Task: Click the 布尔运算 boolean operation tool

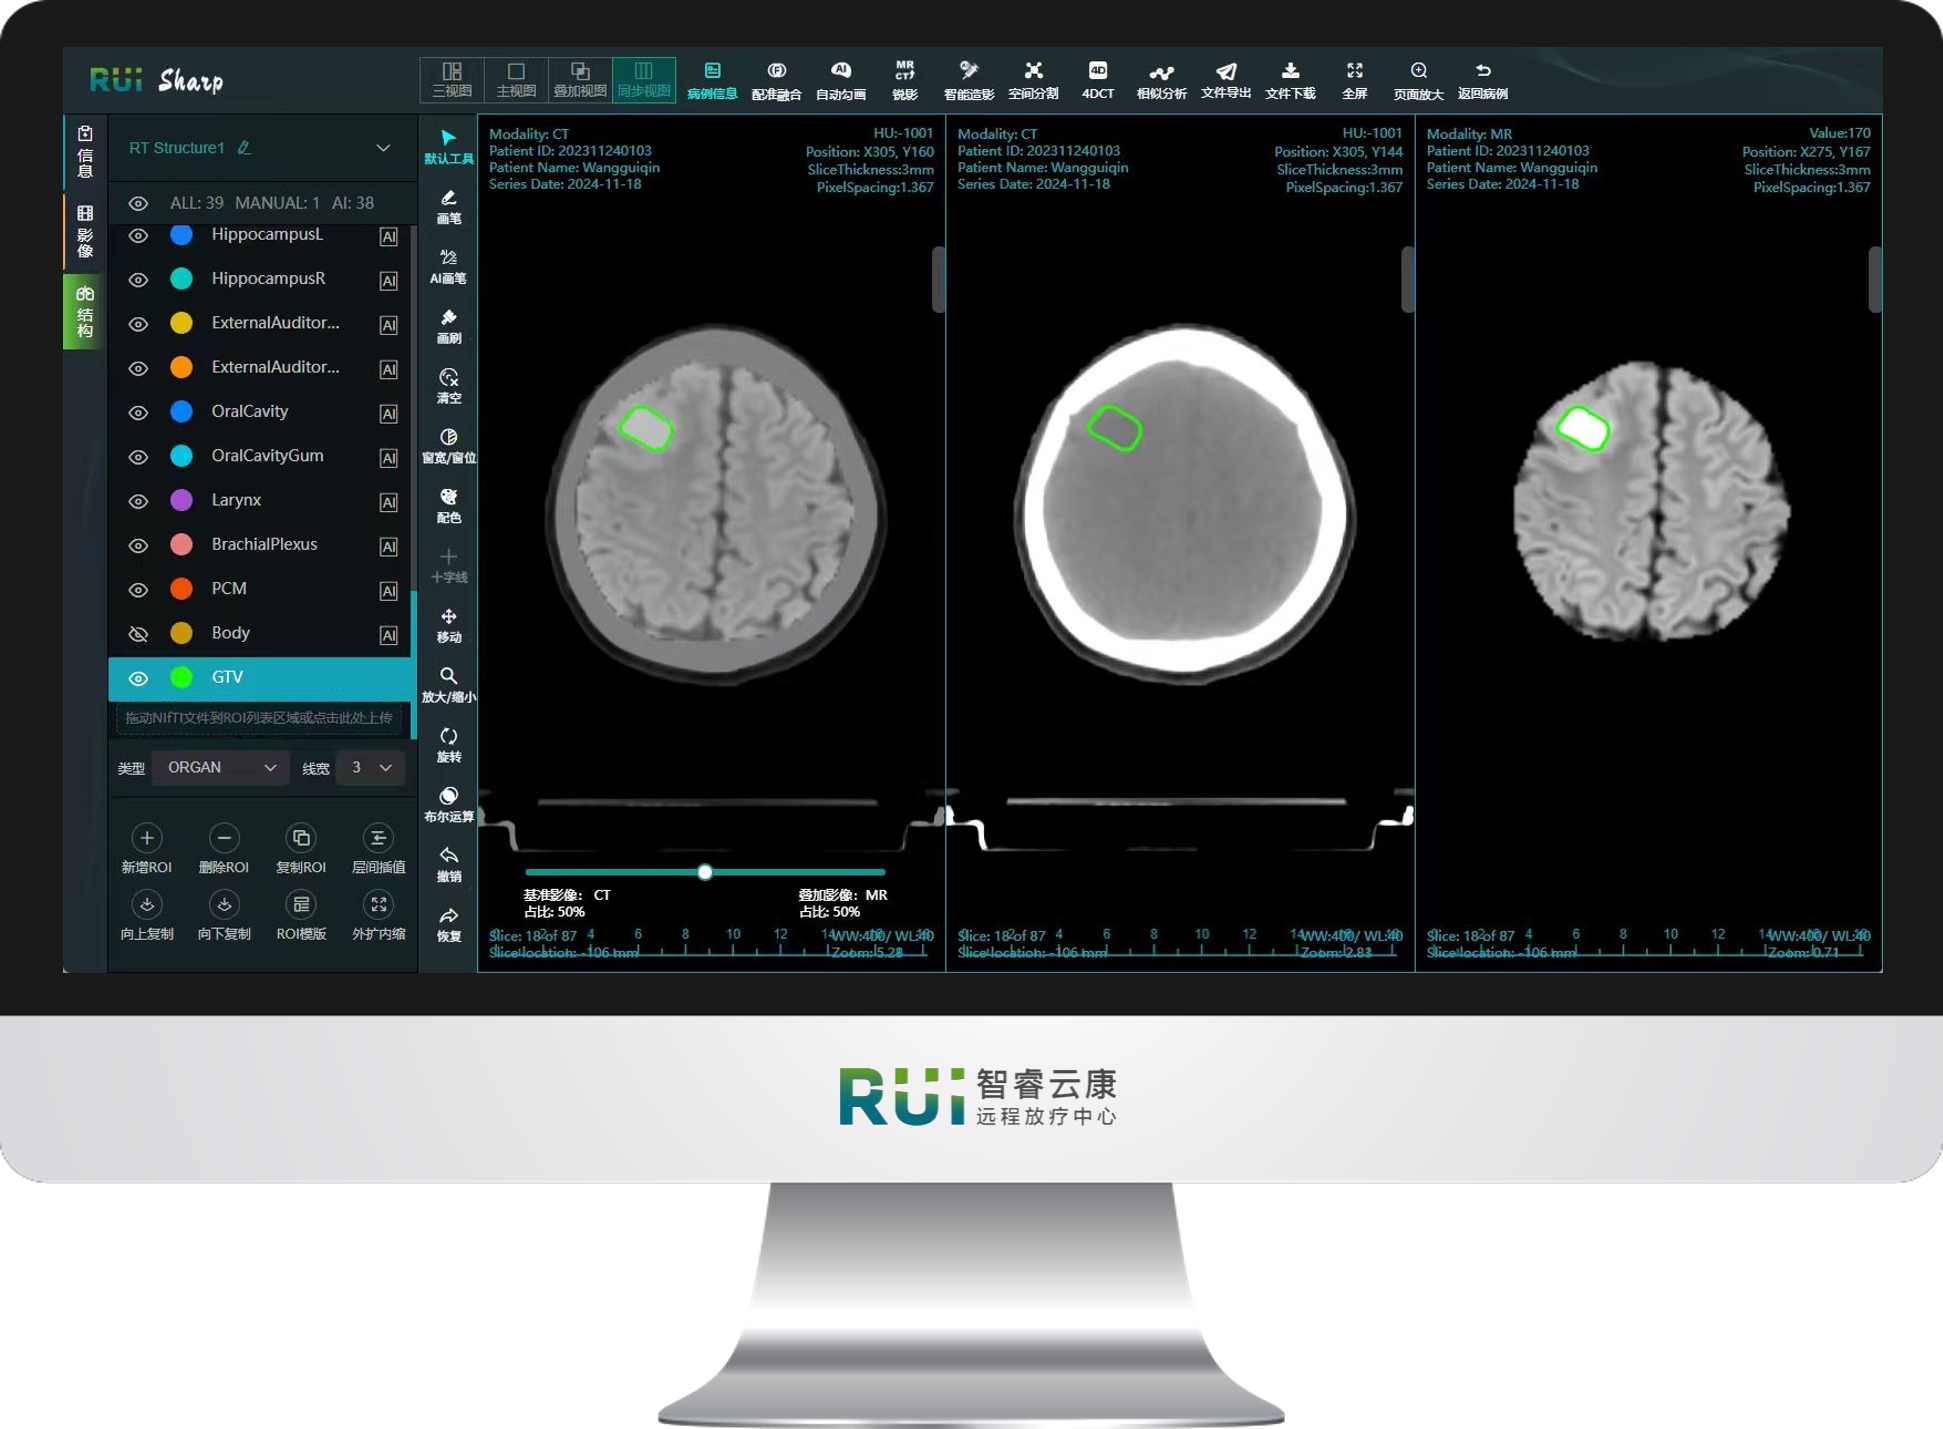Action: [x=448, y=803]
